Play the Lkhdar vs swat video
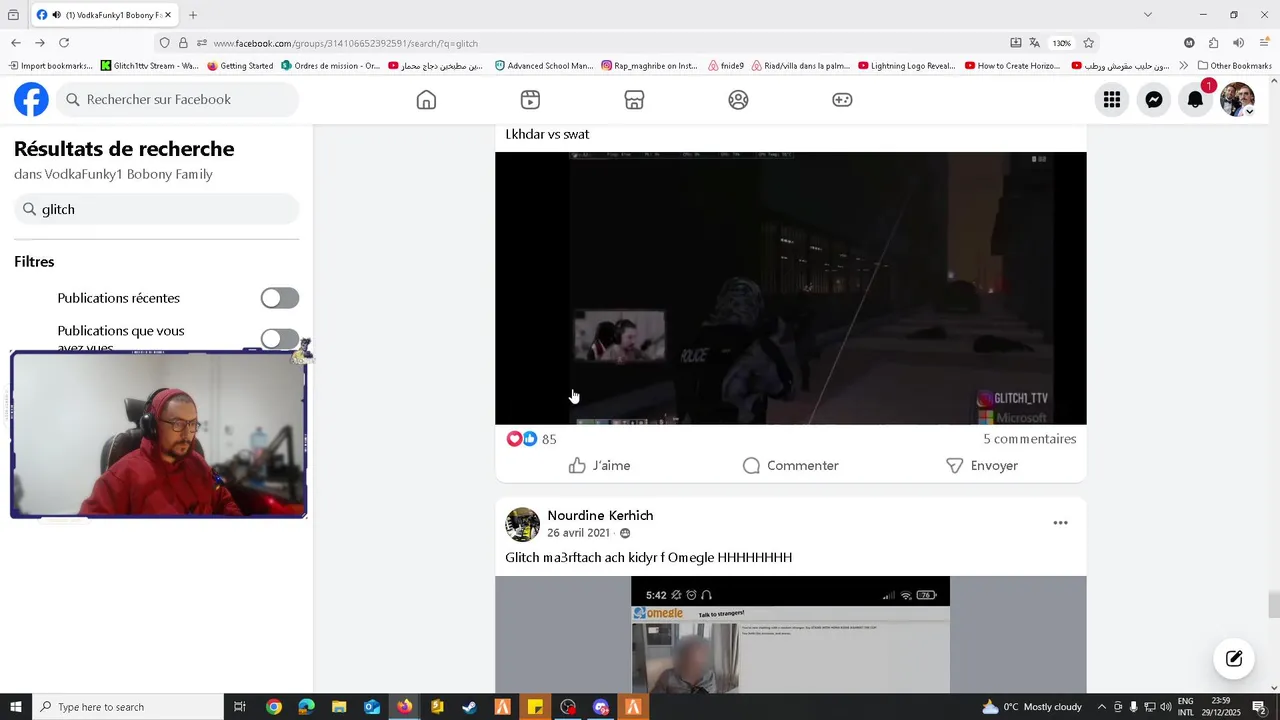The image size is (1280, 720). pyautogui.click(x=790, y=288)
